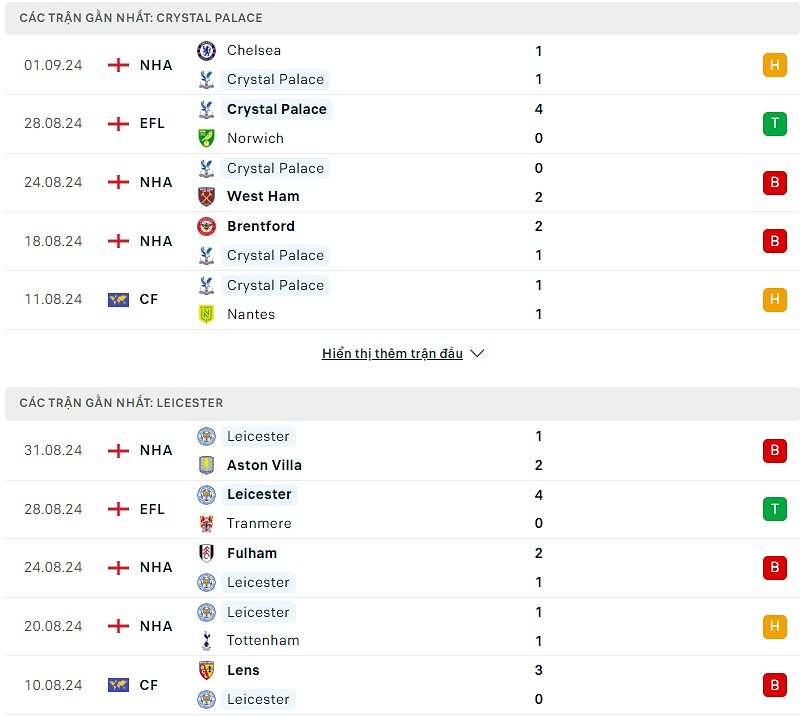
Task: Click the Brentford club crest icon
Action: [206, 226]
